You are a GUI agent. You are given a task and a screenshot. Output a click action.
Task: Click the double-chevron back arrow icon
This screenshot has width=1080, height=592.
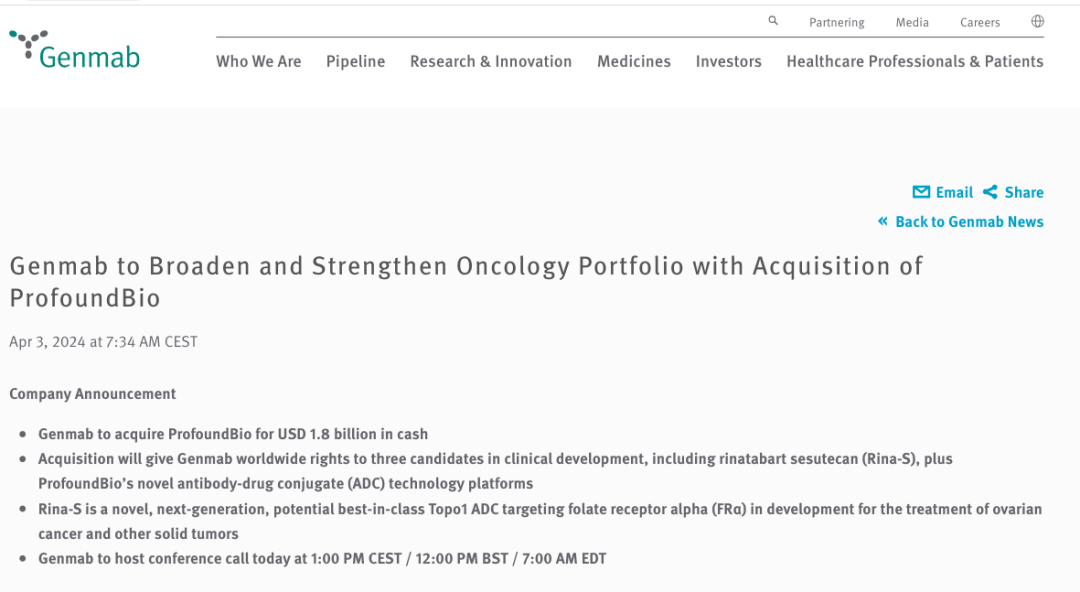[882, 221]
